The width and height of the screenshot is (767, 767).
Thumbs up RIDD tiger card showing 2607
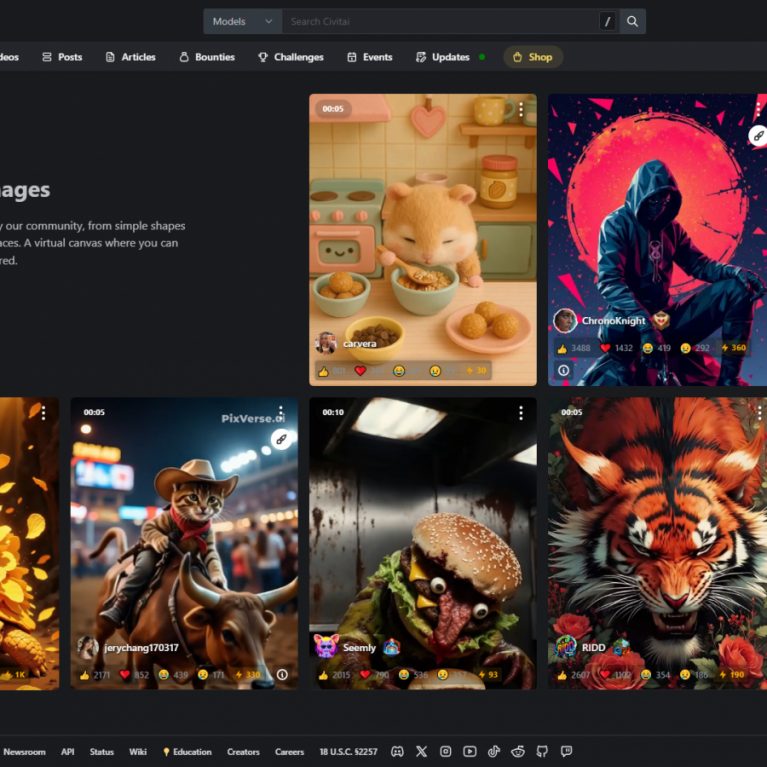(574, 675)
